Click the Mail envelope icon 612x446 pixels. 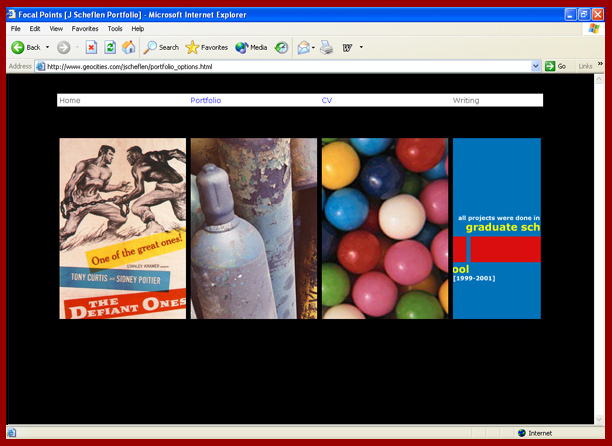pyautogui.click(x=304, y=48)
